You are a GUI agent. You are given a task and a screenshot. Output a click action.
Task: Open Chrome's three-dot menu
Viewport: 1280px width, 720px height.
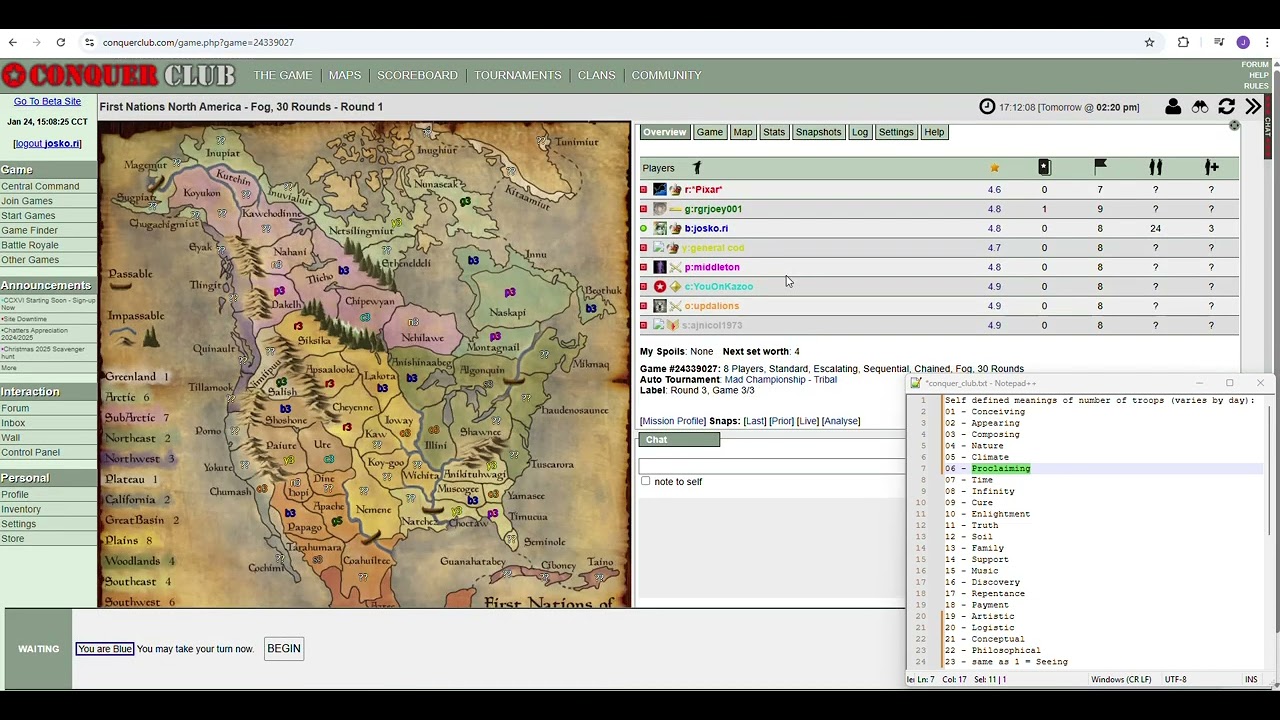coord(1267,42)
